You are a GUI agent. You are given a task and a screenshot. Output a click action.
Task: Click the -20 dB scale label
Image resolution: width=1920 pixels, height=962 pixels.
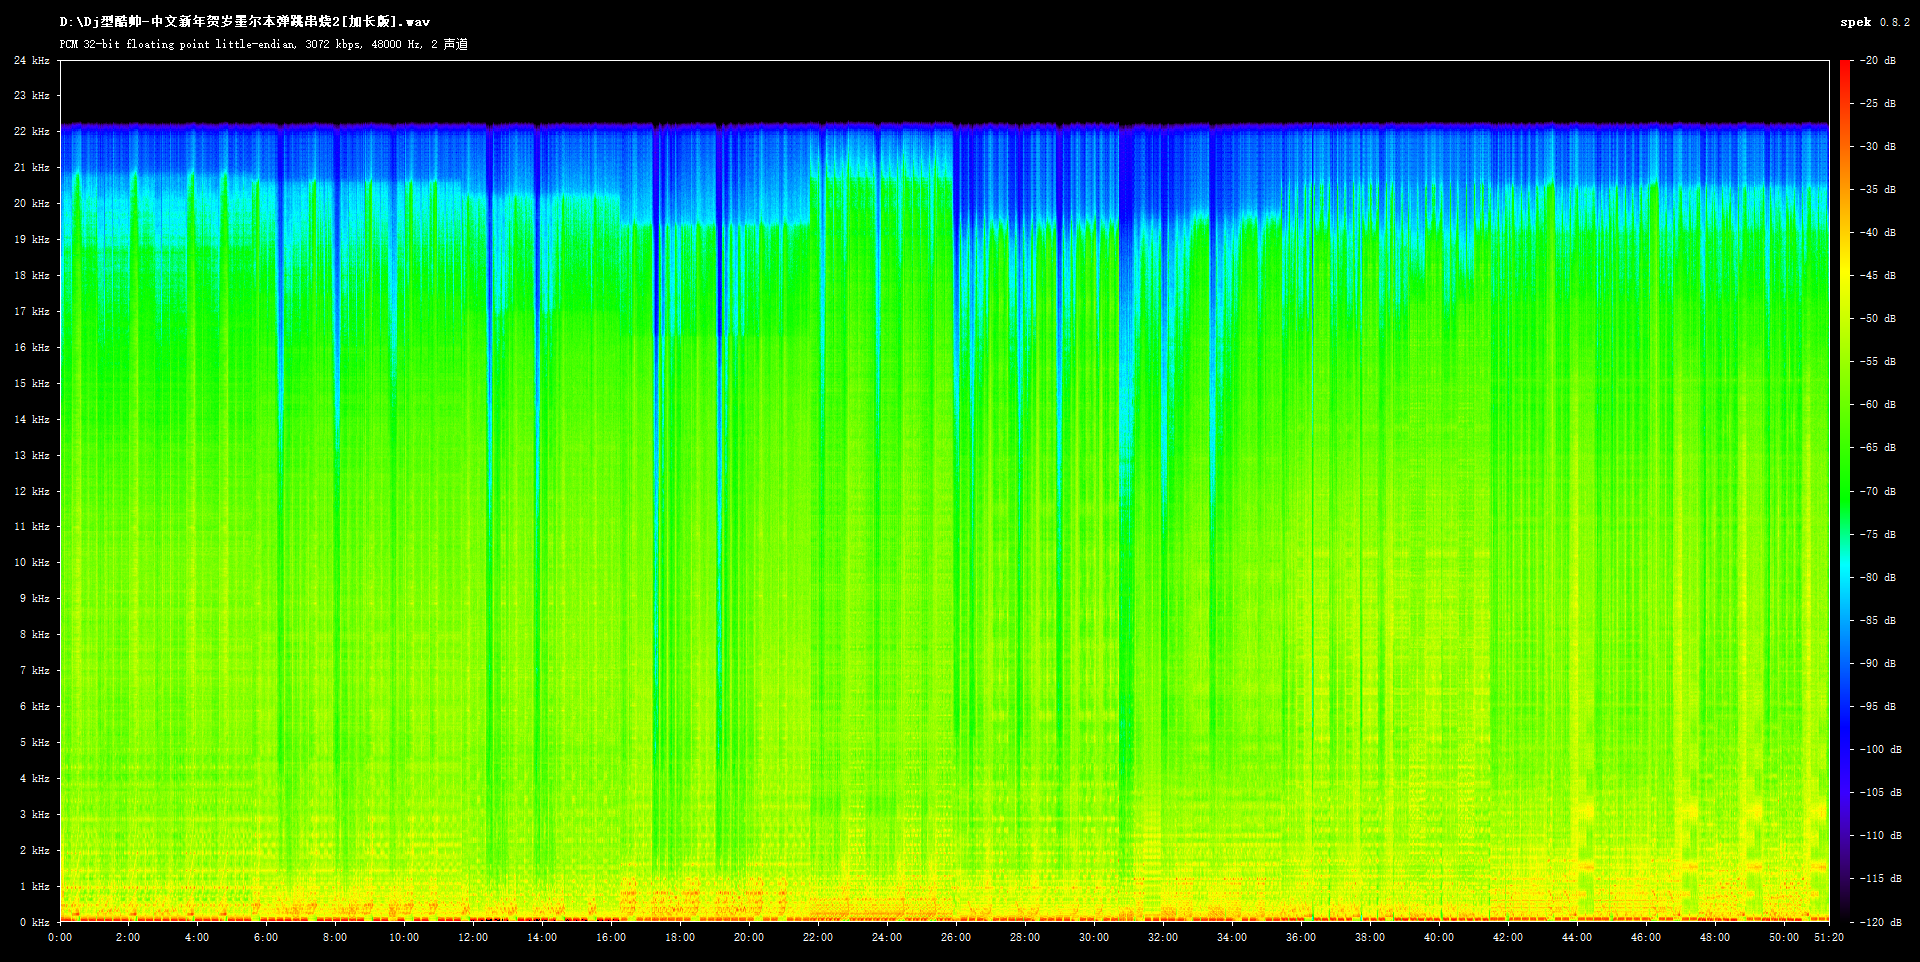pos(1878,60)
